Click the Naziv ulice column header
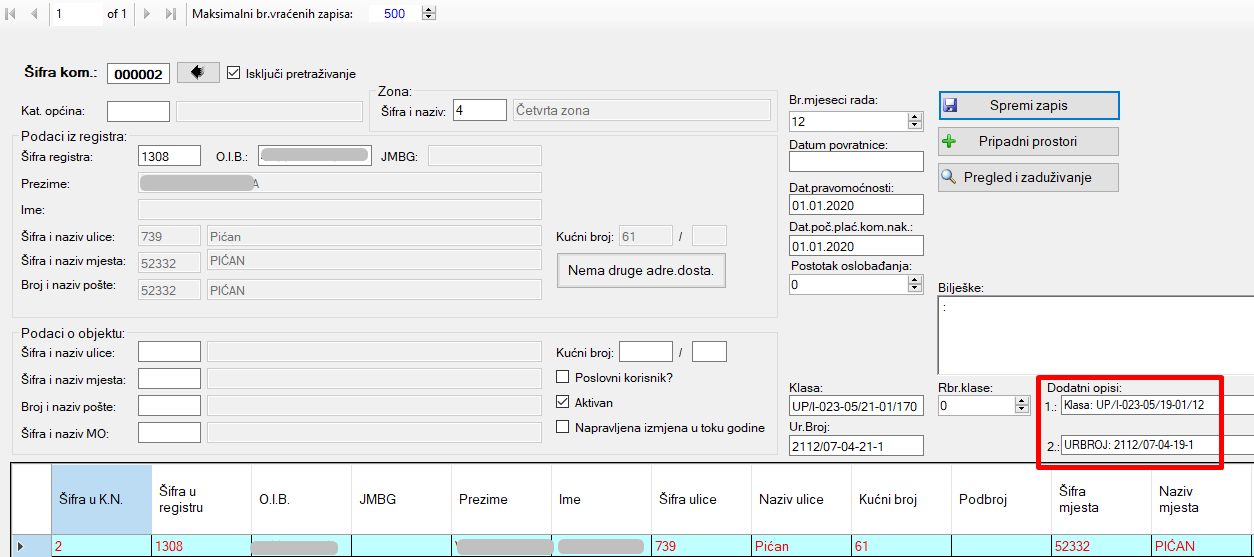Viewport: 1254px width, 557px height. [x=790, y=499]
